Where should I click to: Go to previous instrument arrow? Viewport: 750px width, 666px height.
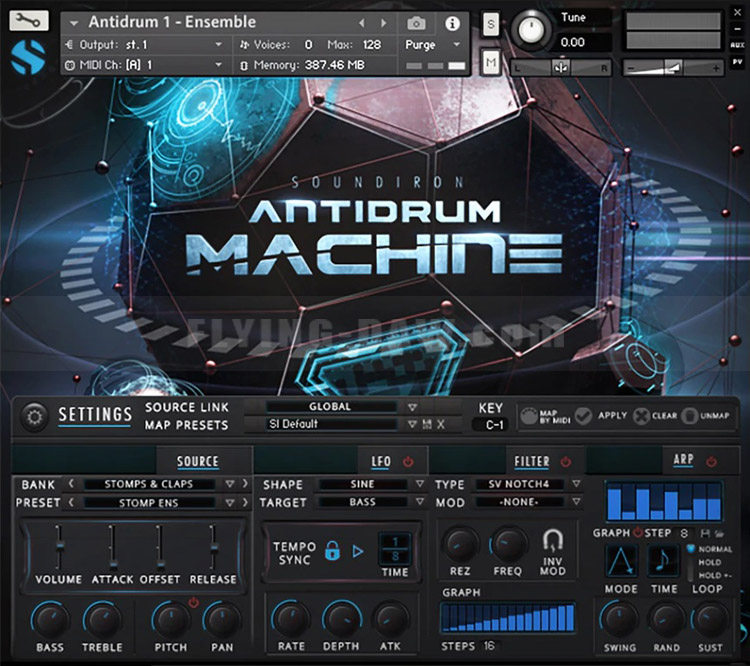coord(362,23)
